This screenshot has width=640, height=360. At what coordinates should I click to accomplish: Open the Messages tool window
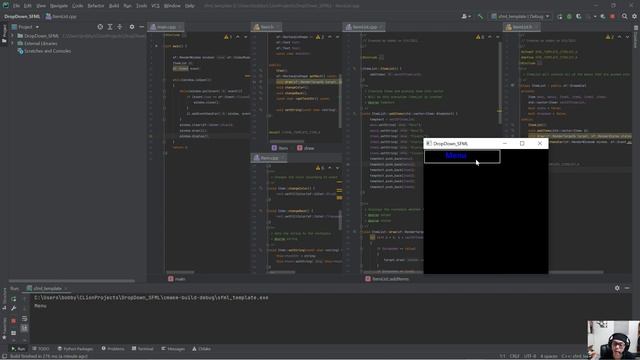pos(173,349)
